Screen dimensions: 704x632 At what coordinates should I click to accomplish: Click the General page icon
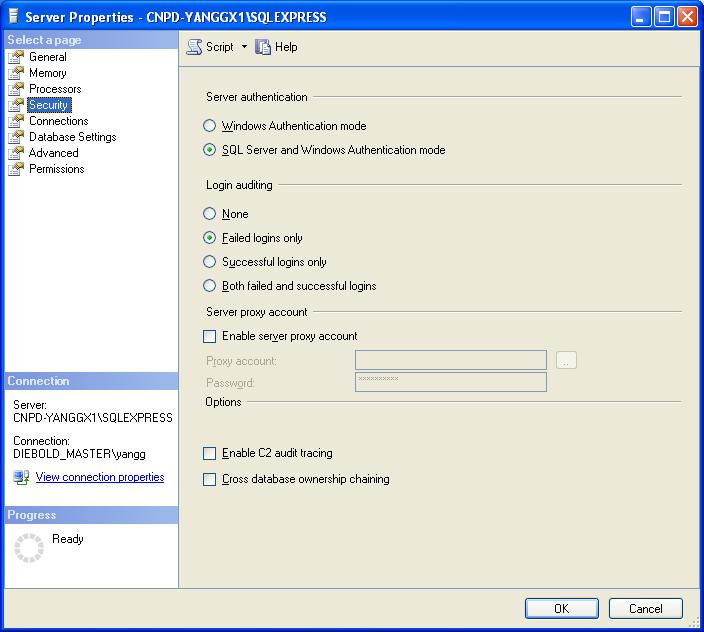(16, 57)
